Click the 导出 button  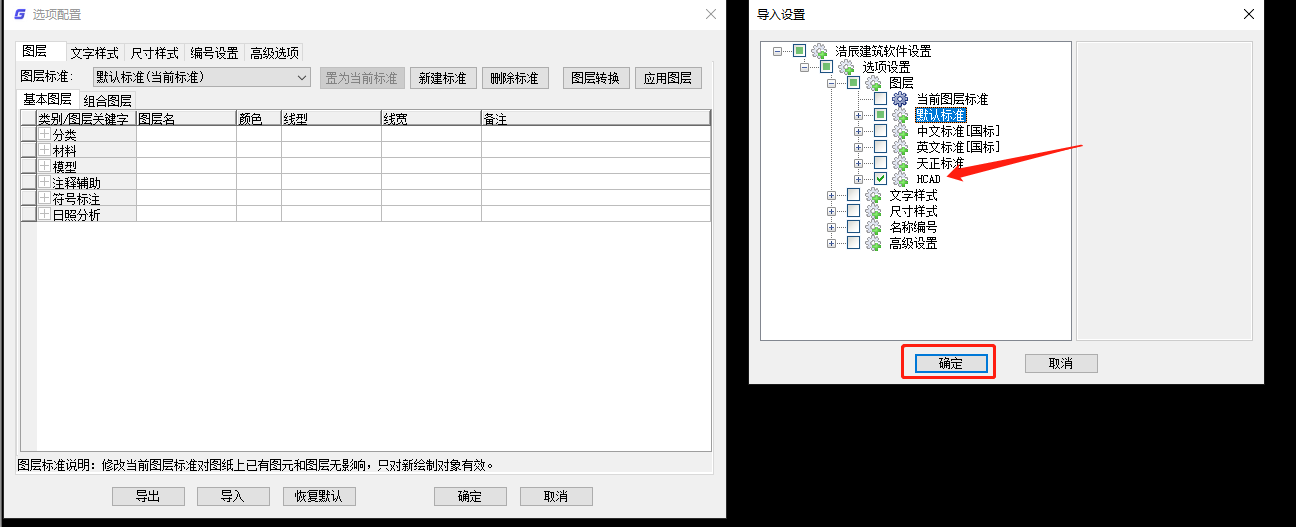147,496
